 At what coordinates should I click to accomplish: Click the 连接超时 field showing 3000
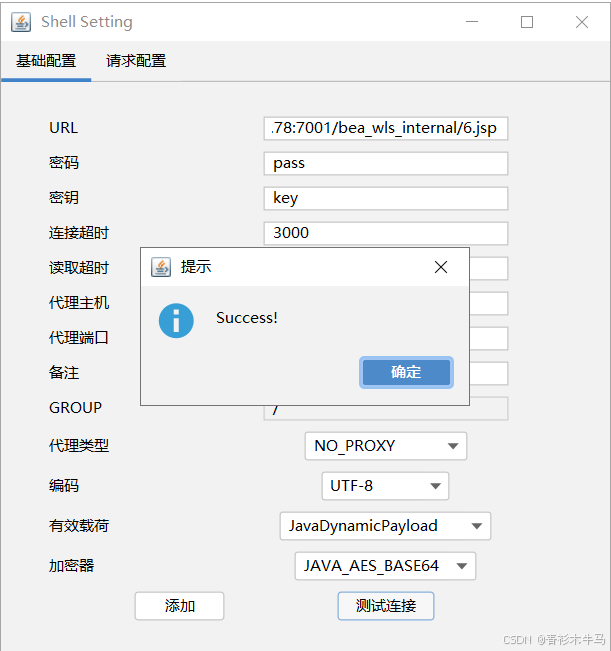point(386,233)
